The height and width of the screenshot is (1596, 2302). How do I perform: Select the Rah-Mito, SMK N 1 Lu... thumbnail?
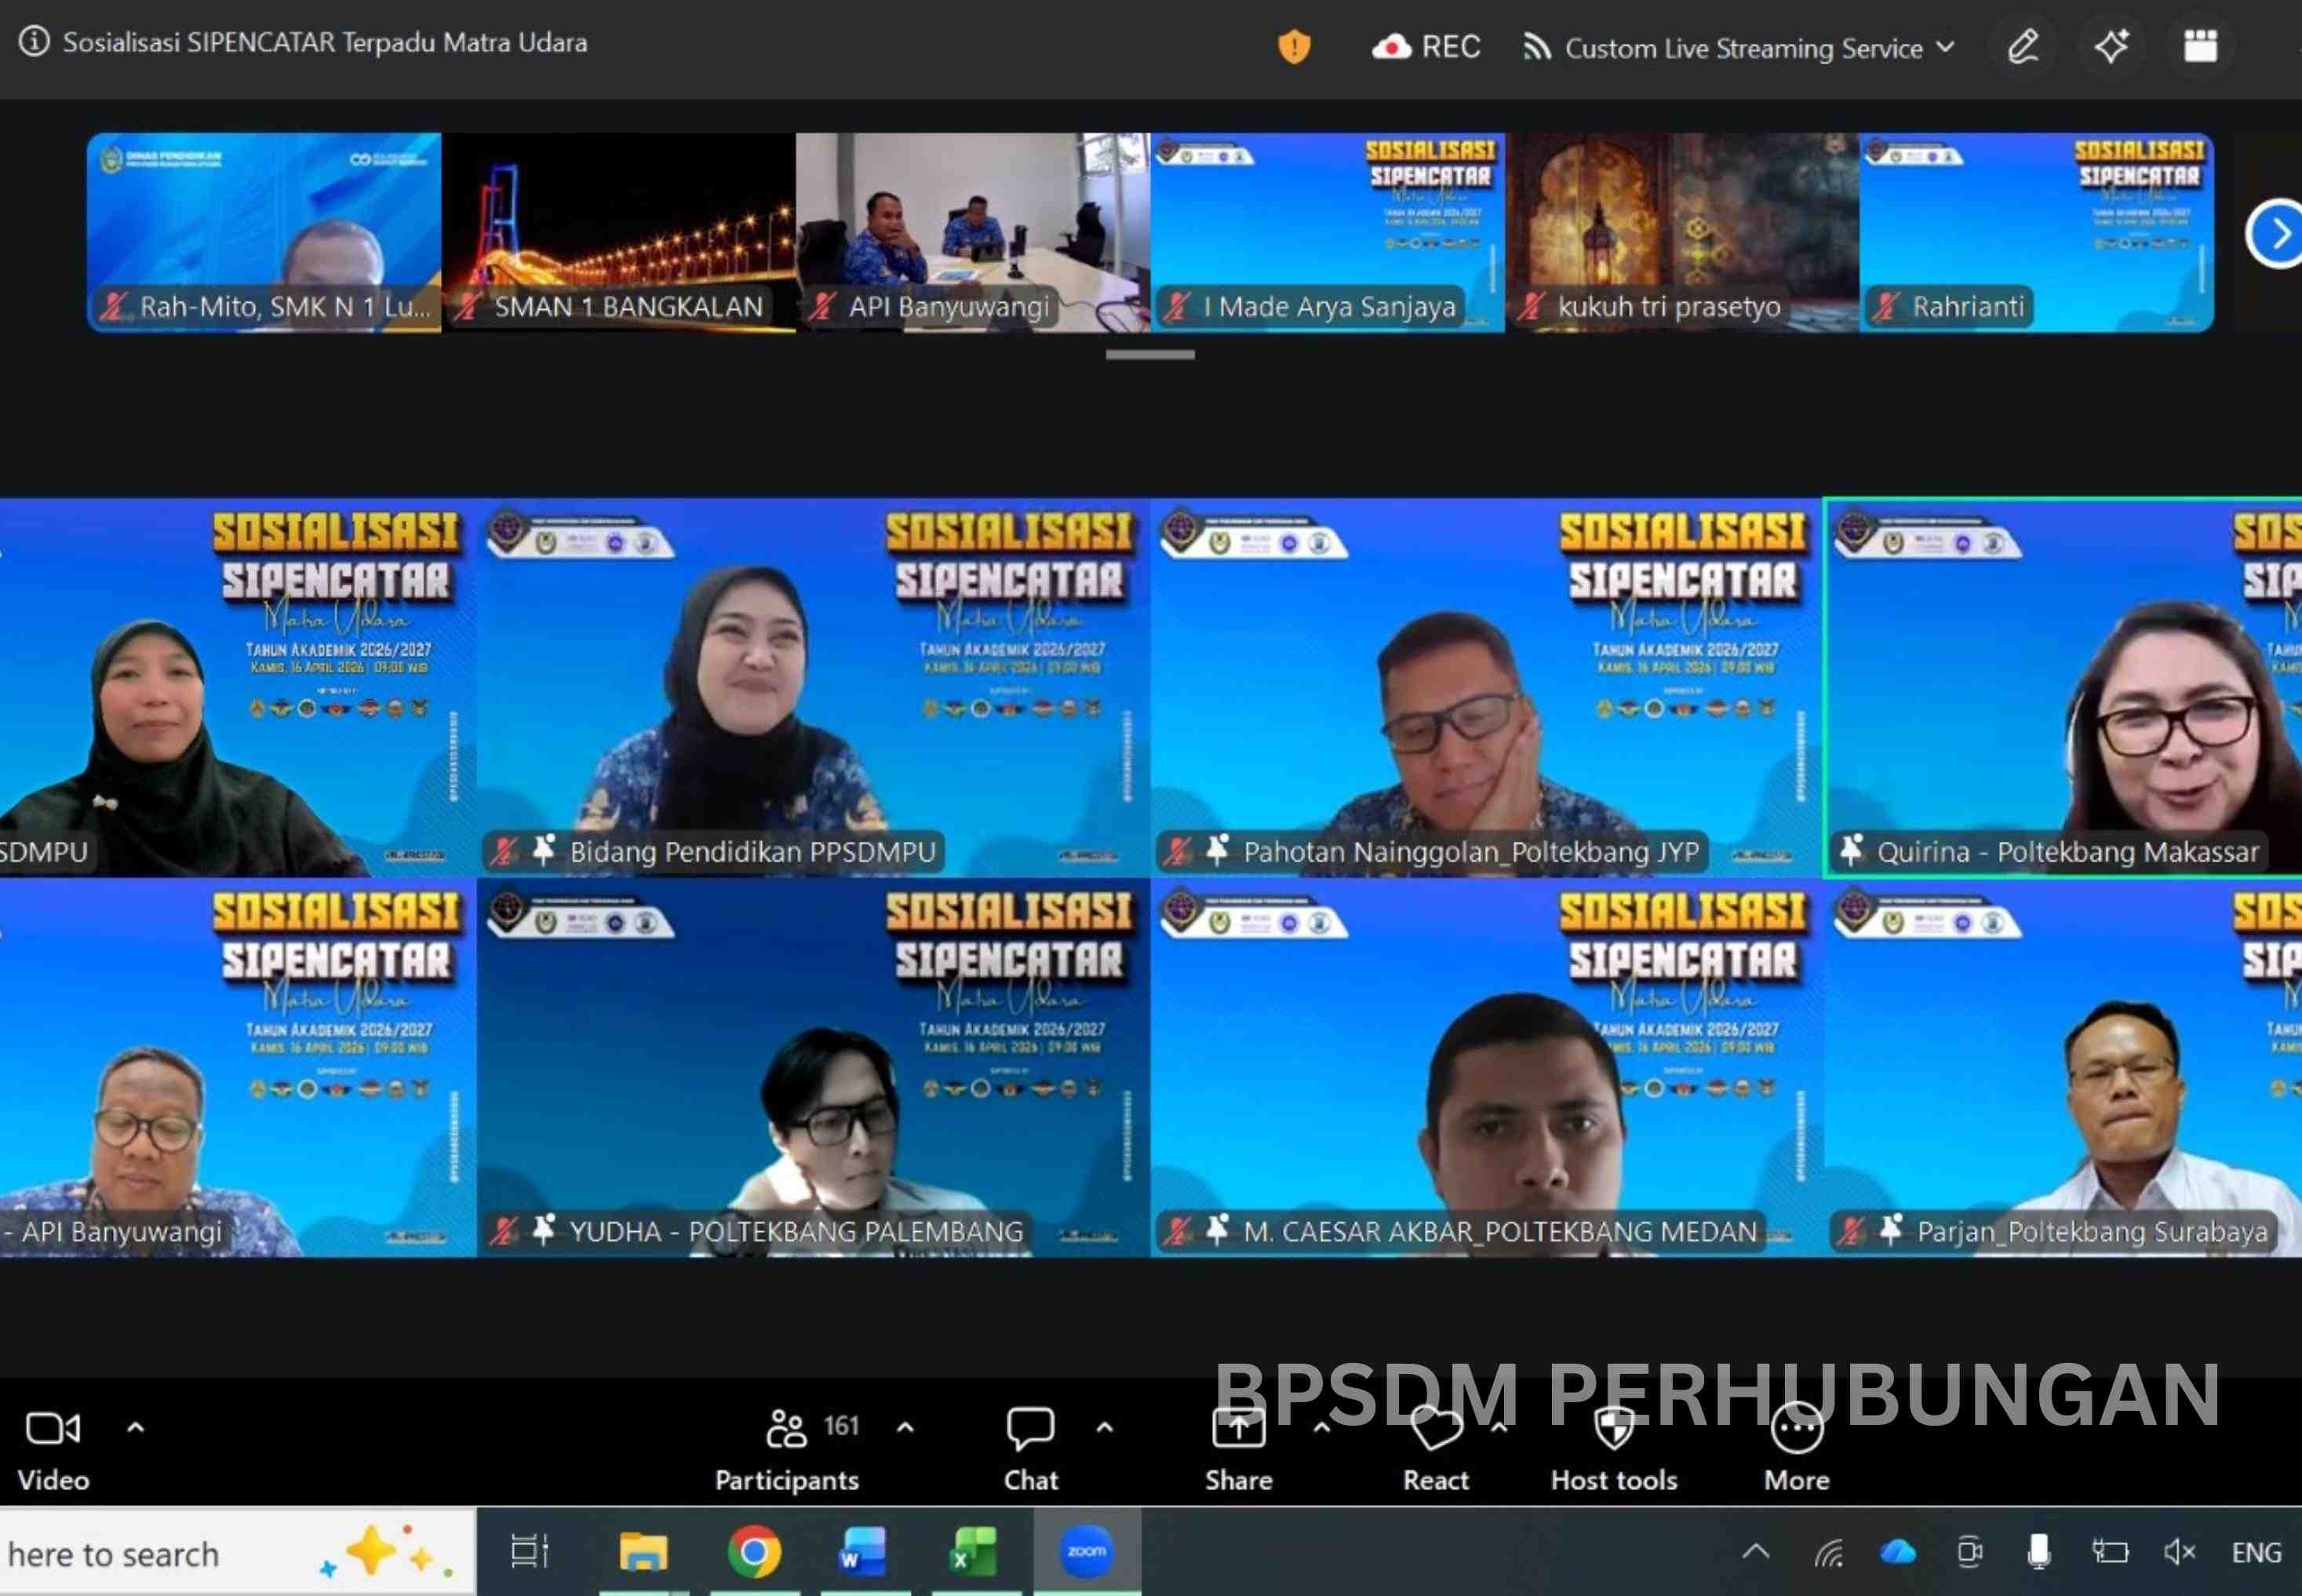coord(264,232)
